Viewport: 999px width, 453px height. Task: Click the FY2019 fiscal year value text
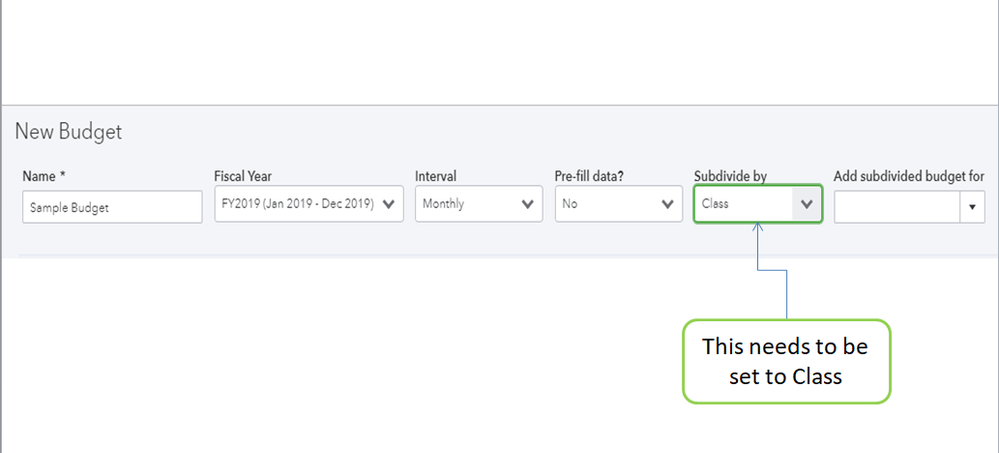(298, 204)
